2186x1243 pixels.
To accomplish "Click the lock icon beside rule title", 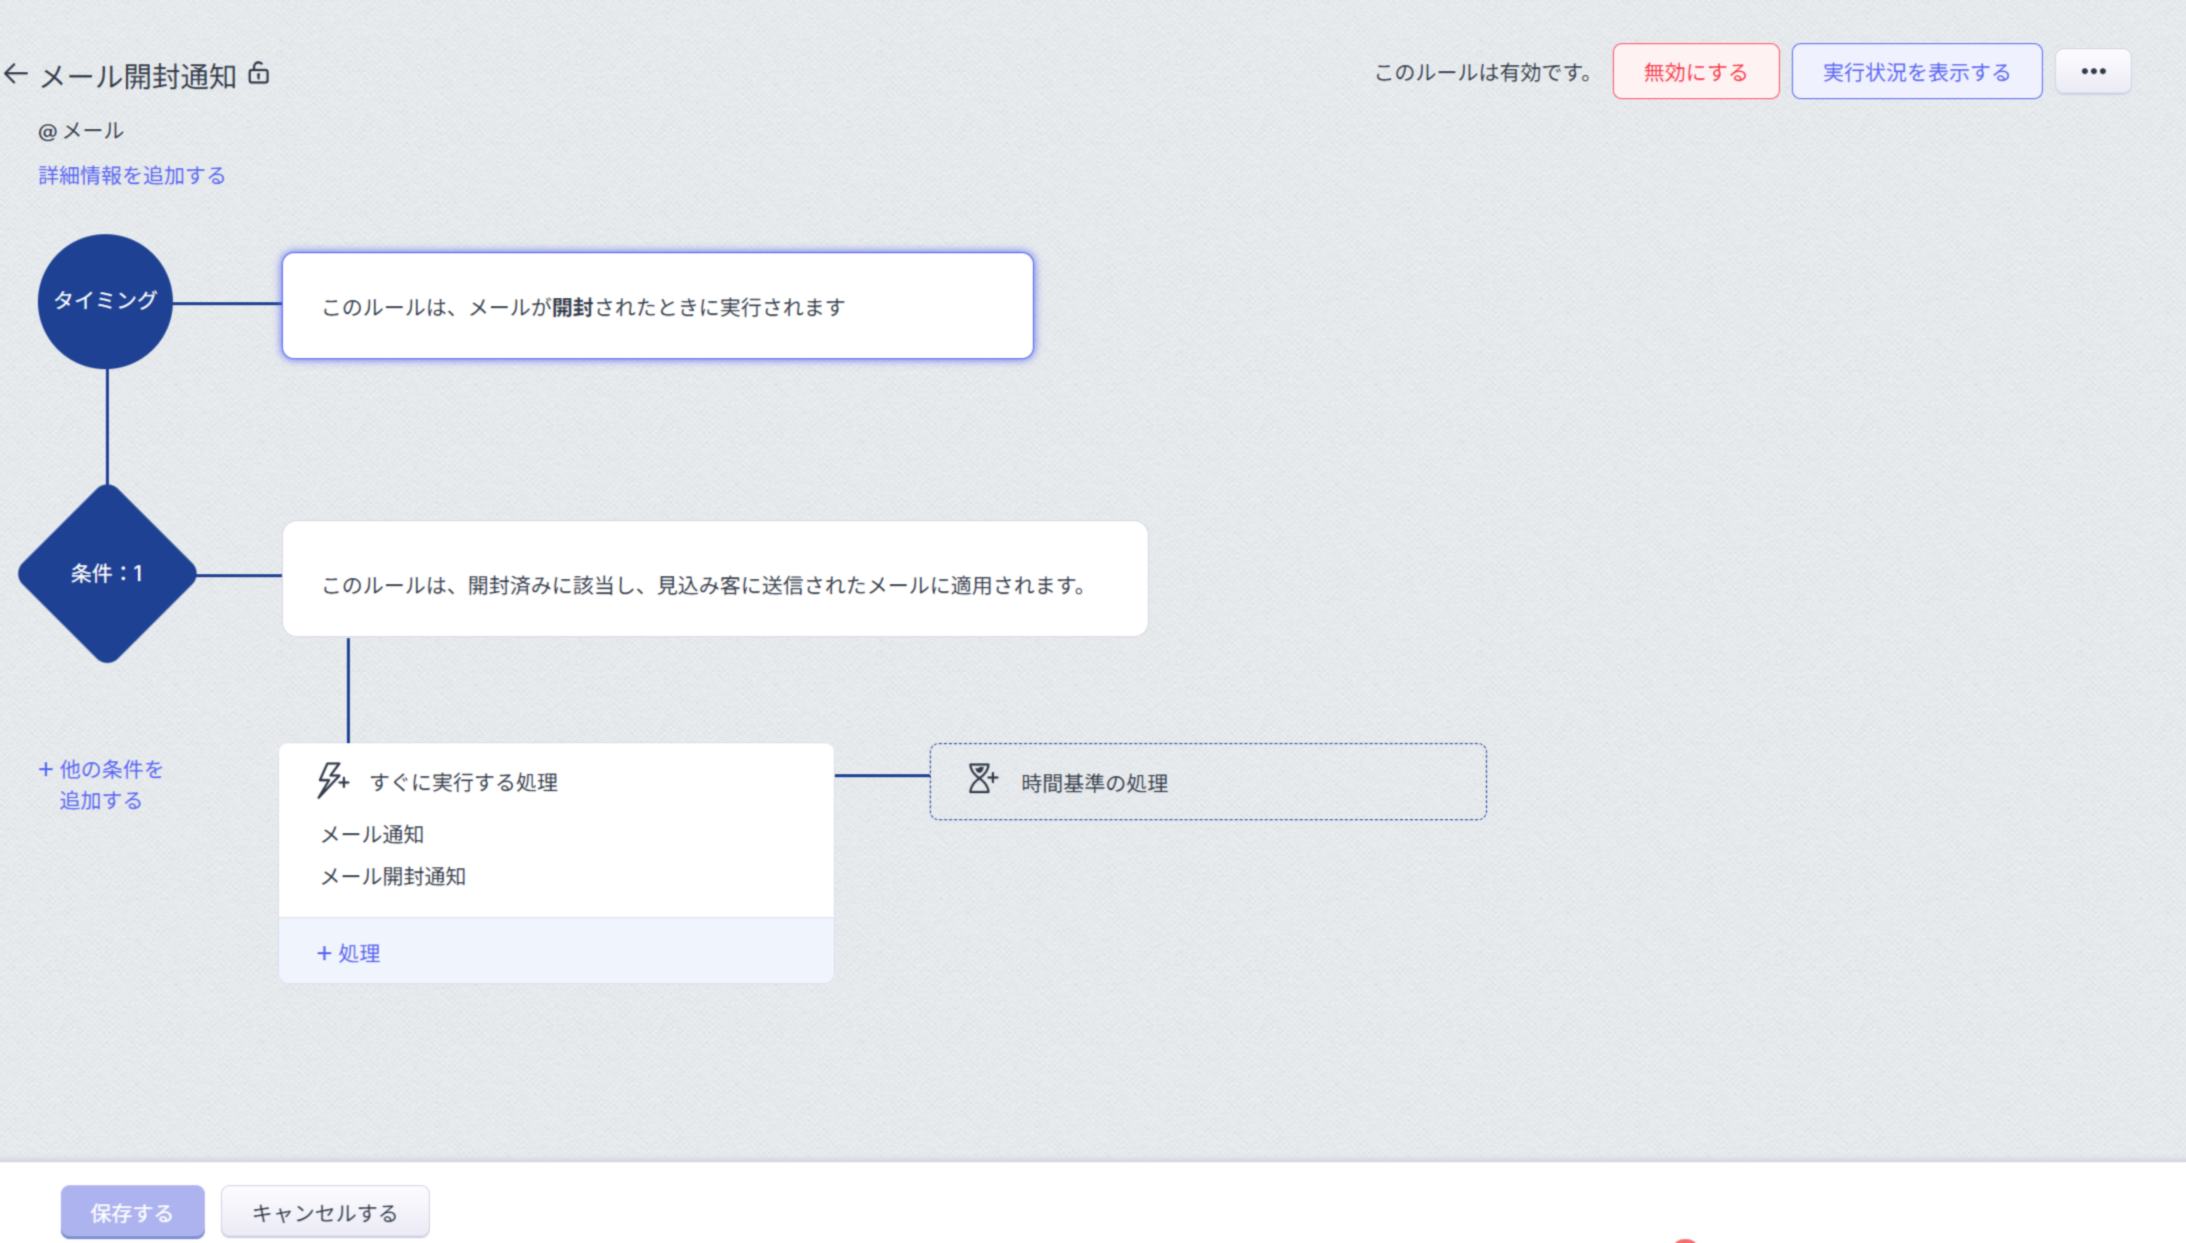I will pyautogui.click(x=259, y=73).
